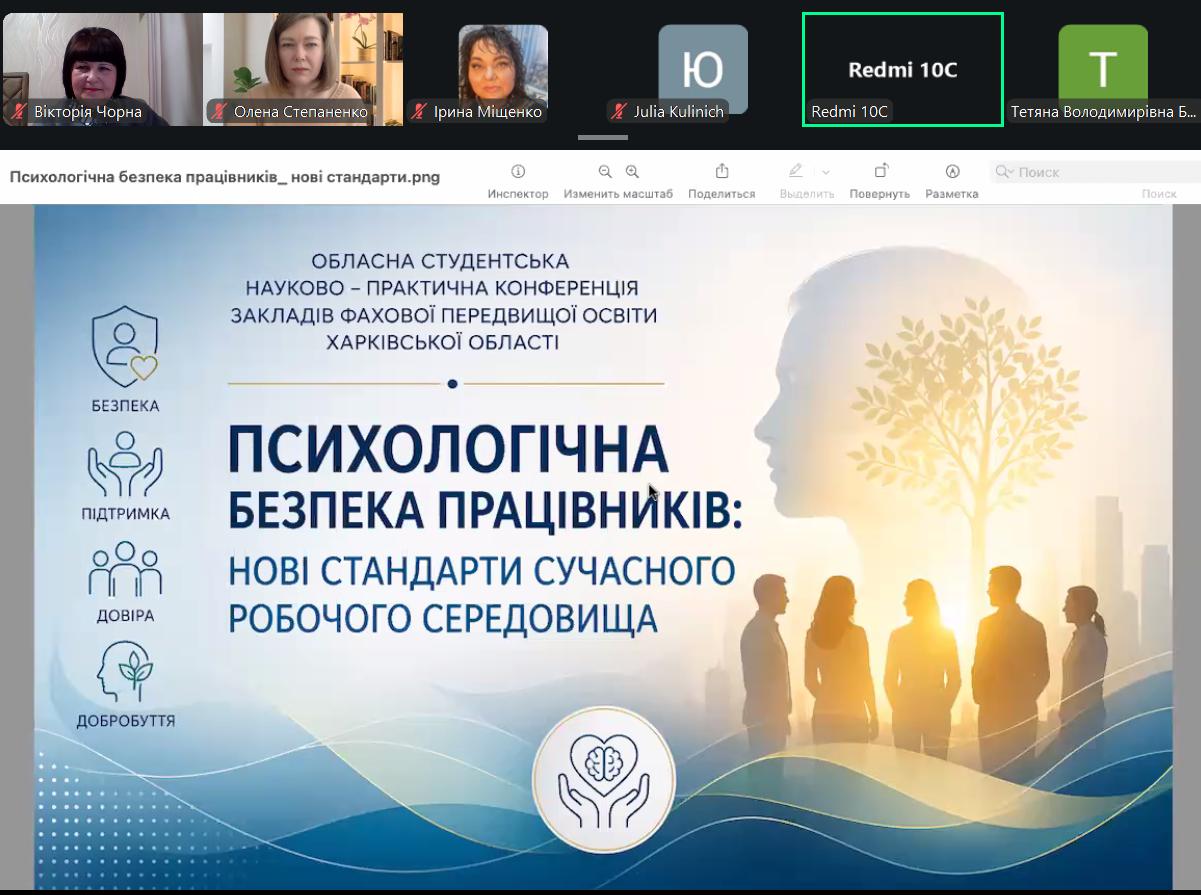Screen dimensions: 1201x895
Task: Click Олена Степаненко video thumbnail
Action: (302, 60)
